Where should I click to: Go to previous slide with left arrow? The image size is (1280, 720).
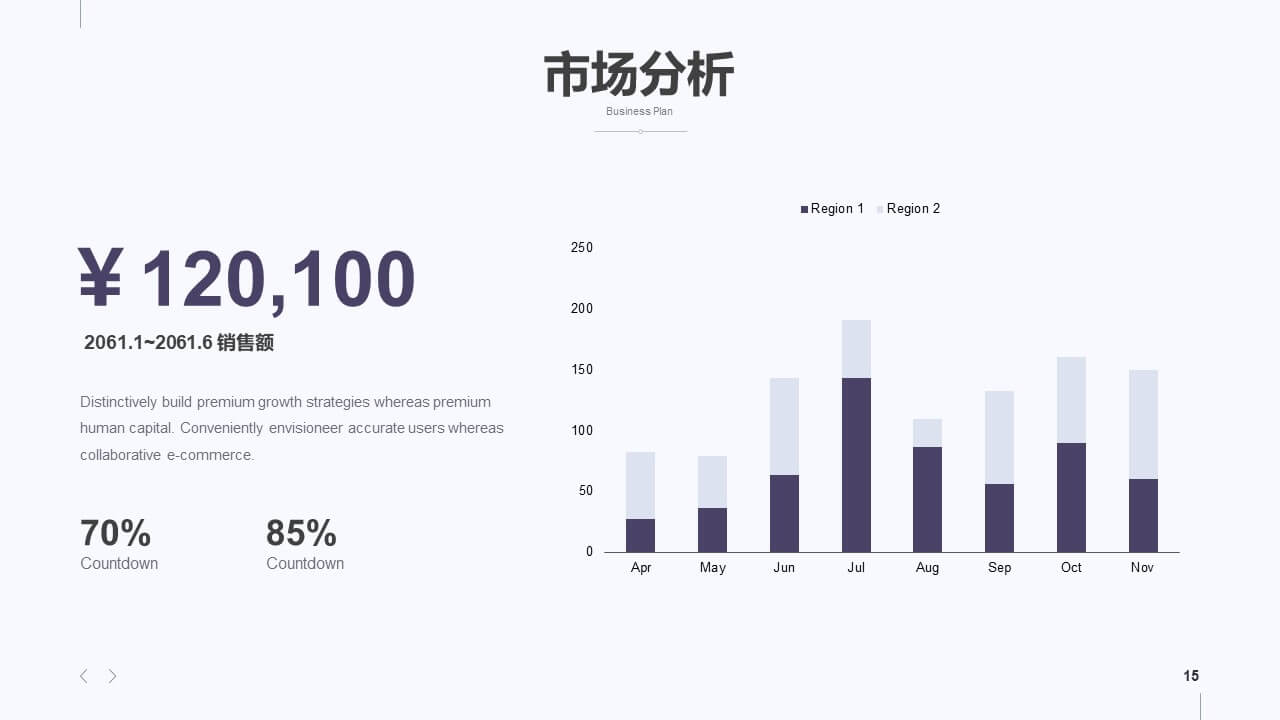click(x=84, y=676)
